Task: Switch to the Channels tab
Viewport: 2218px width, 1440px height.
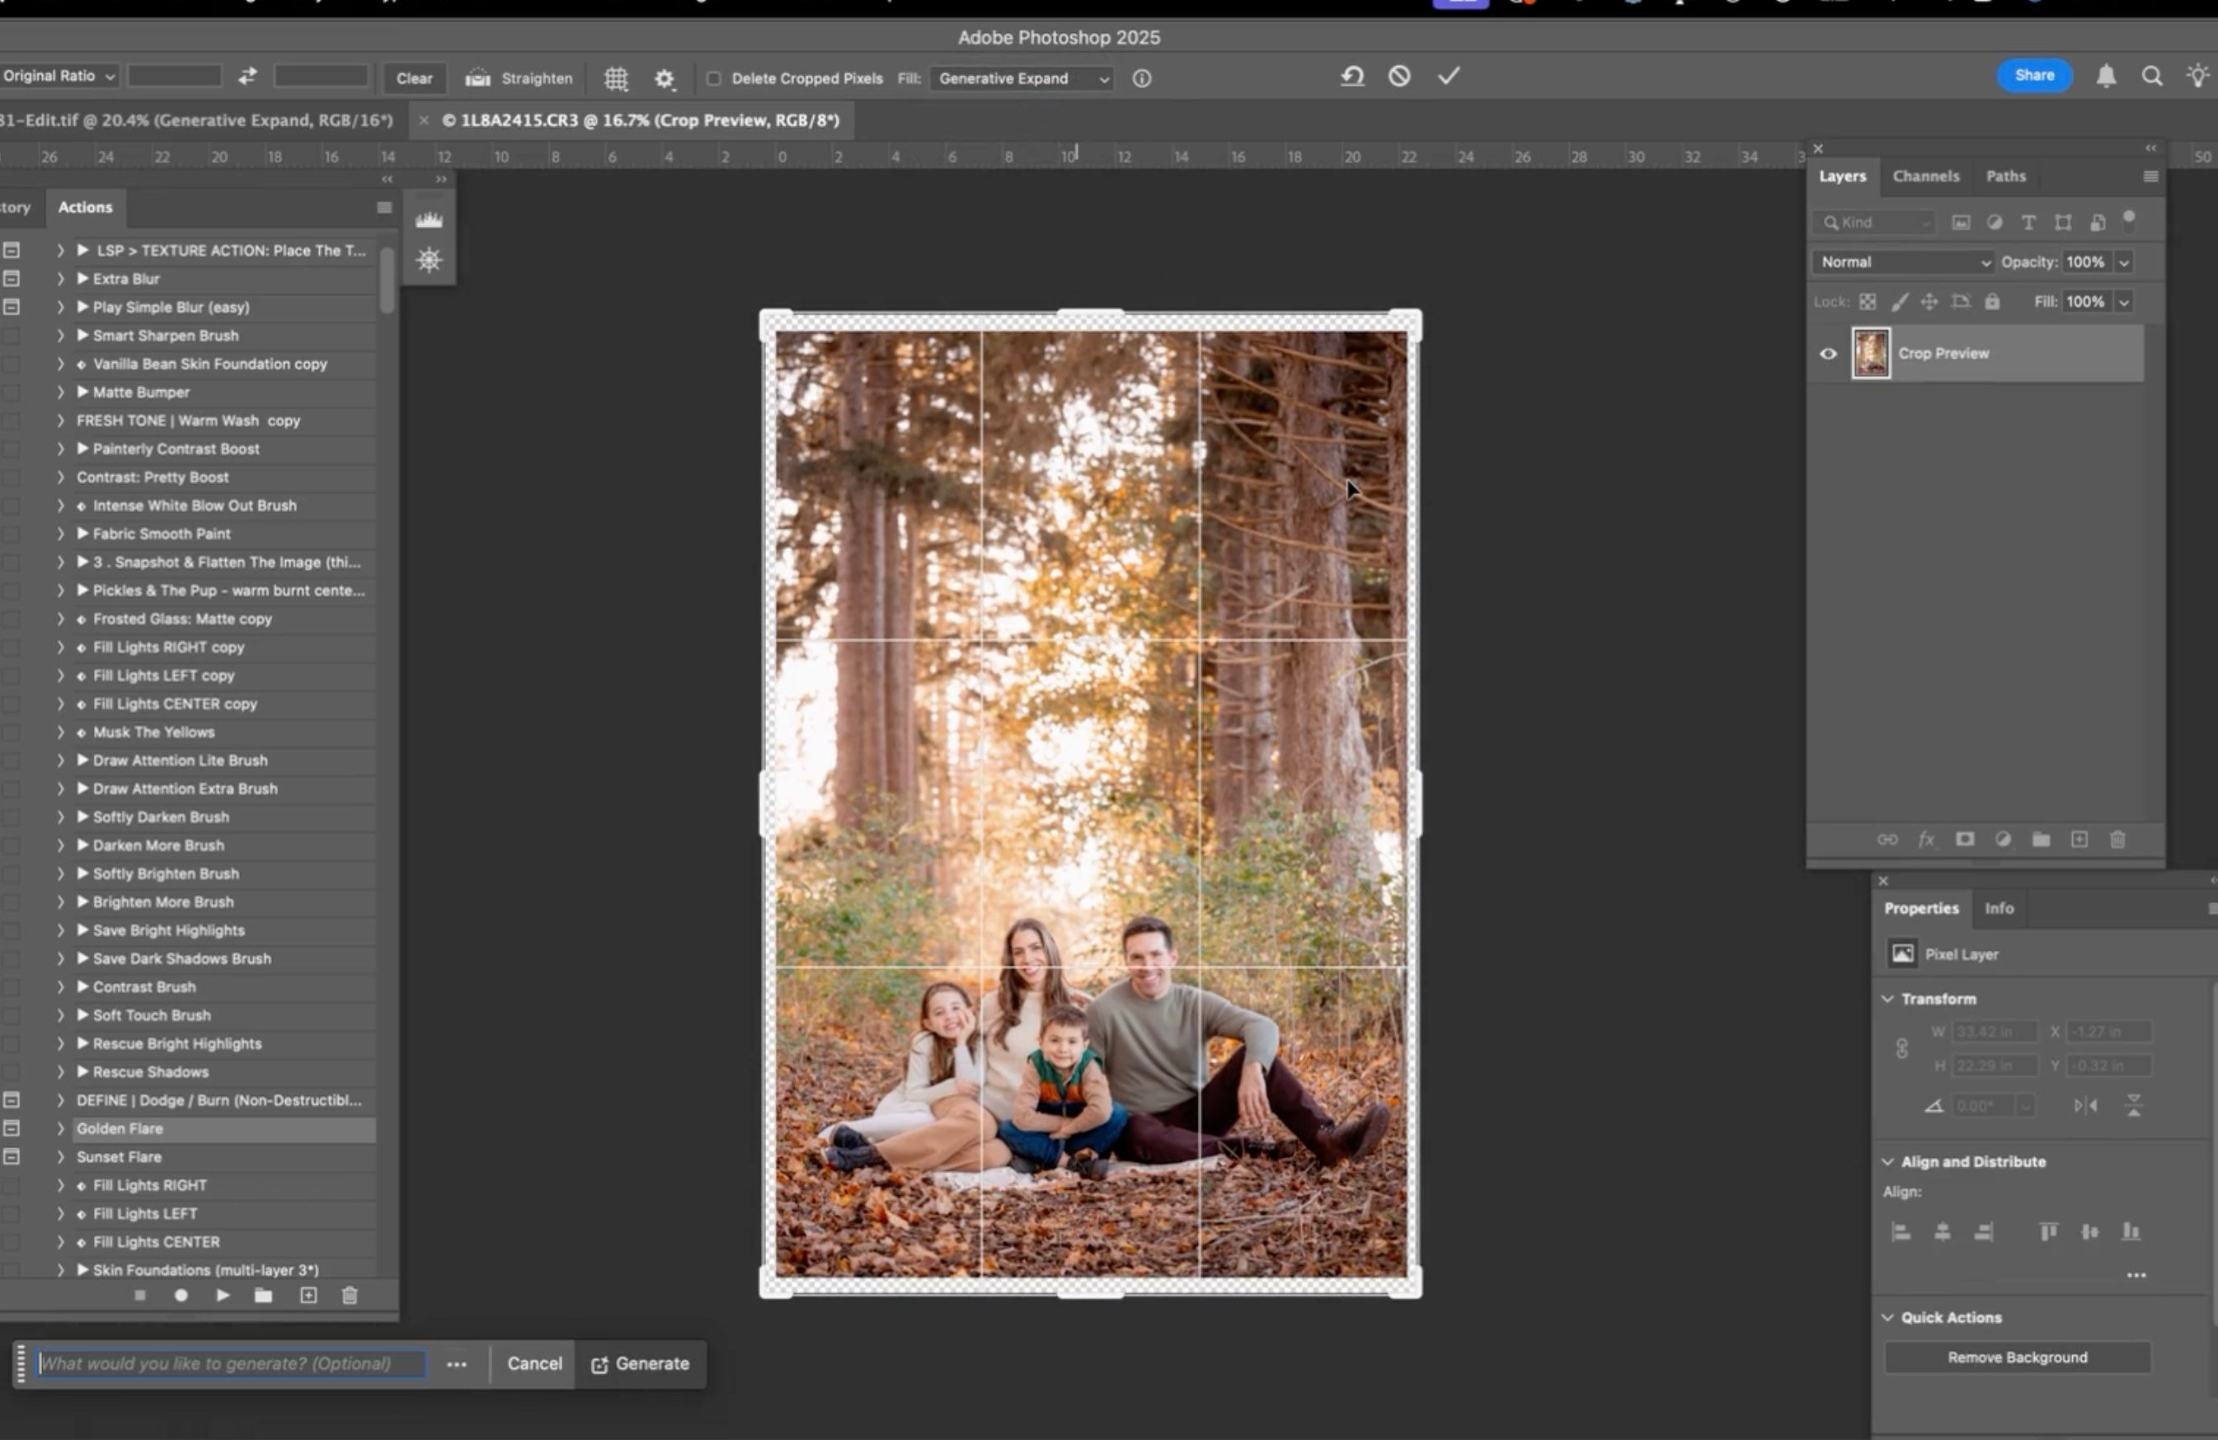Action: point(1925,176)
